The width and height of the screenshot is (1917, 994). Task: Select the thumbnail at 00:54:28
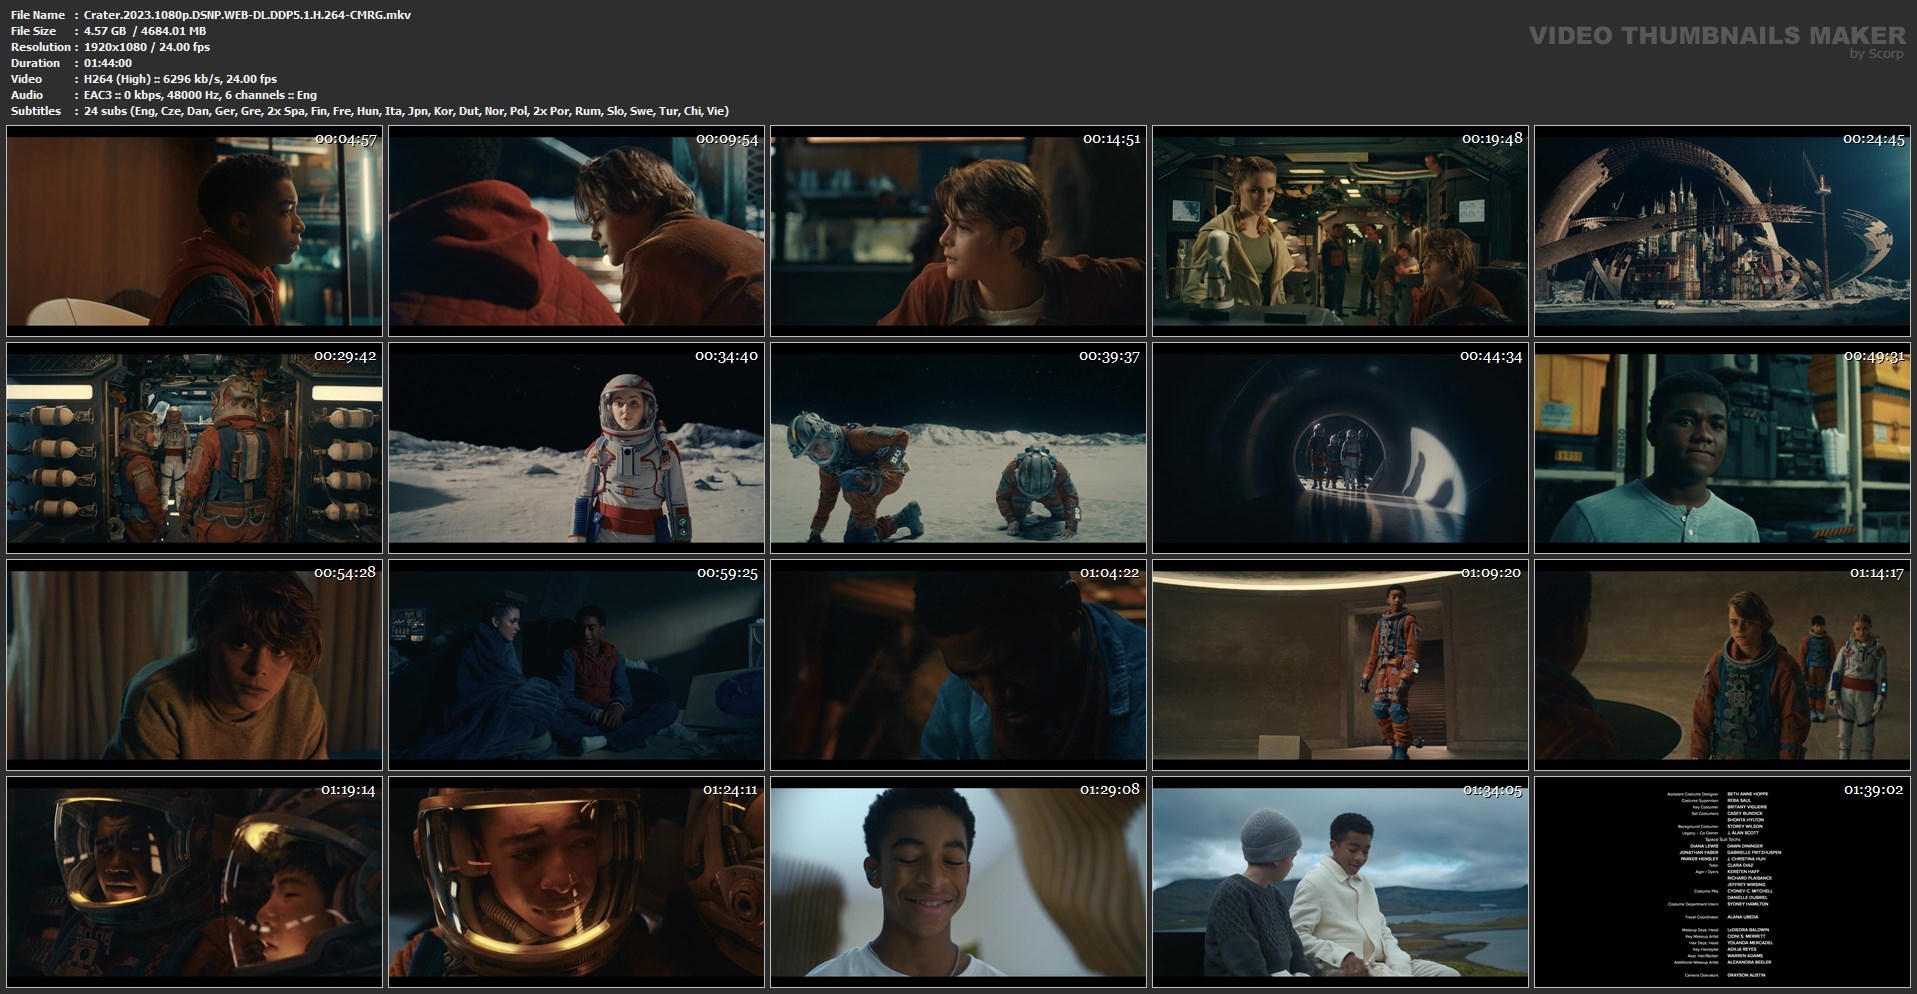pyautogui.click(x=194, y=665)
